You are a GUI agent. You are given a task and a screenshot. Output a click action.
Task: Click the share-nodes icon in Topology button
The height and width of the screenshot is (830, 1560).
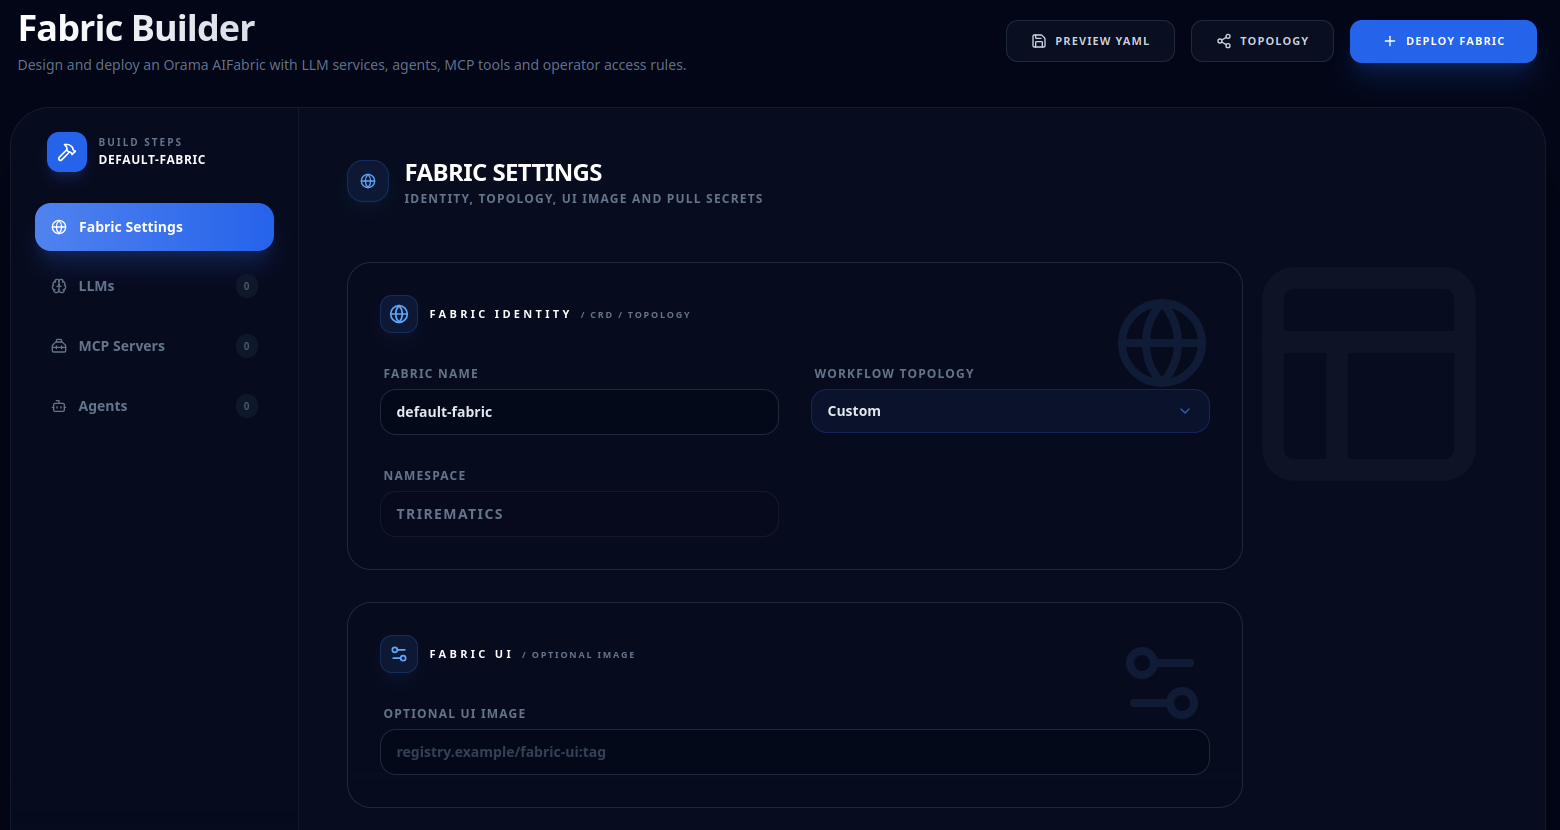click(1224, 41)
